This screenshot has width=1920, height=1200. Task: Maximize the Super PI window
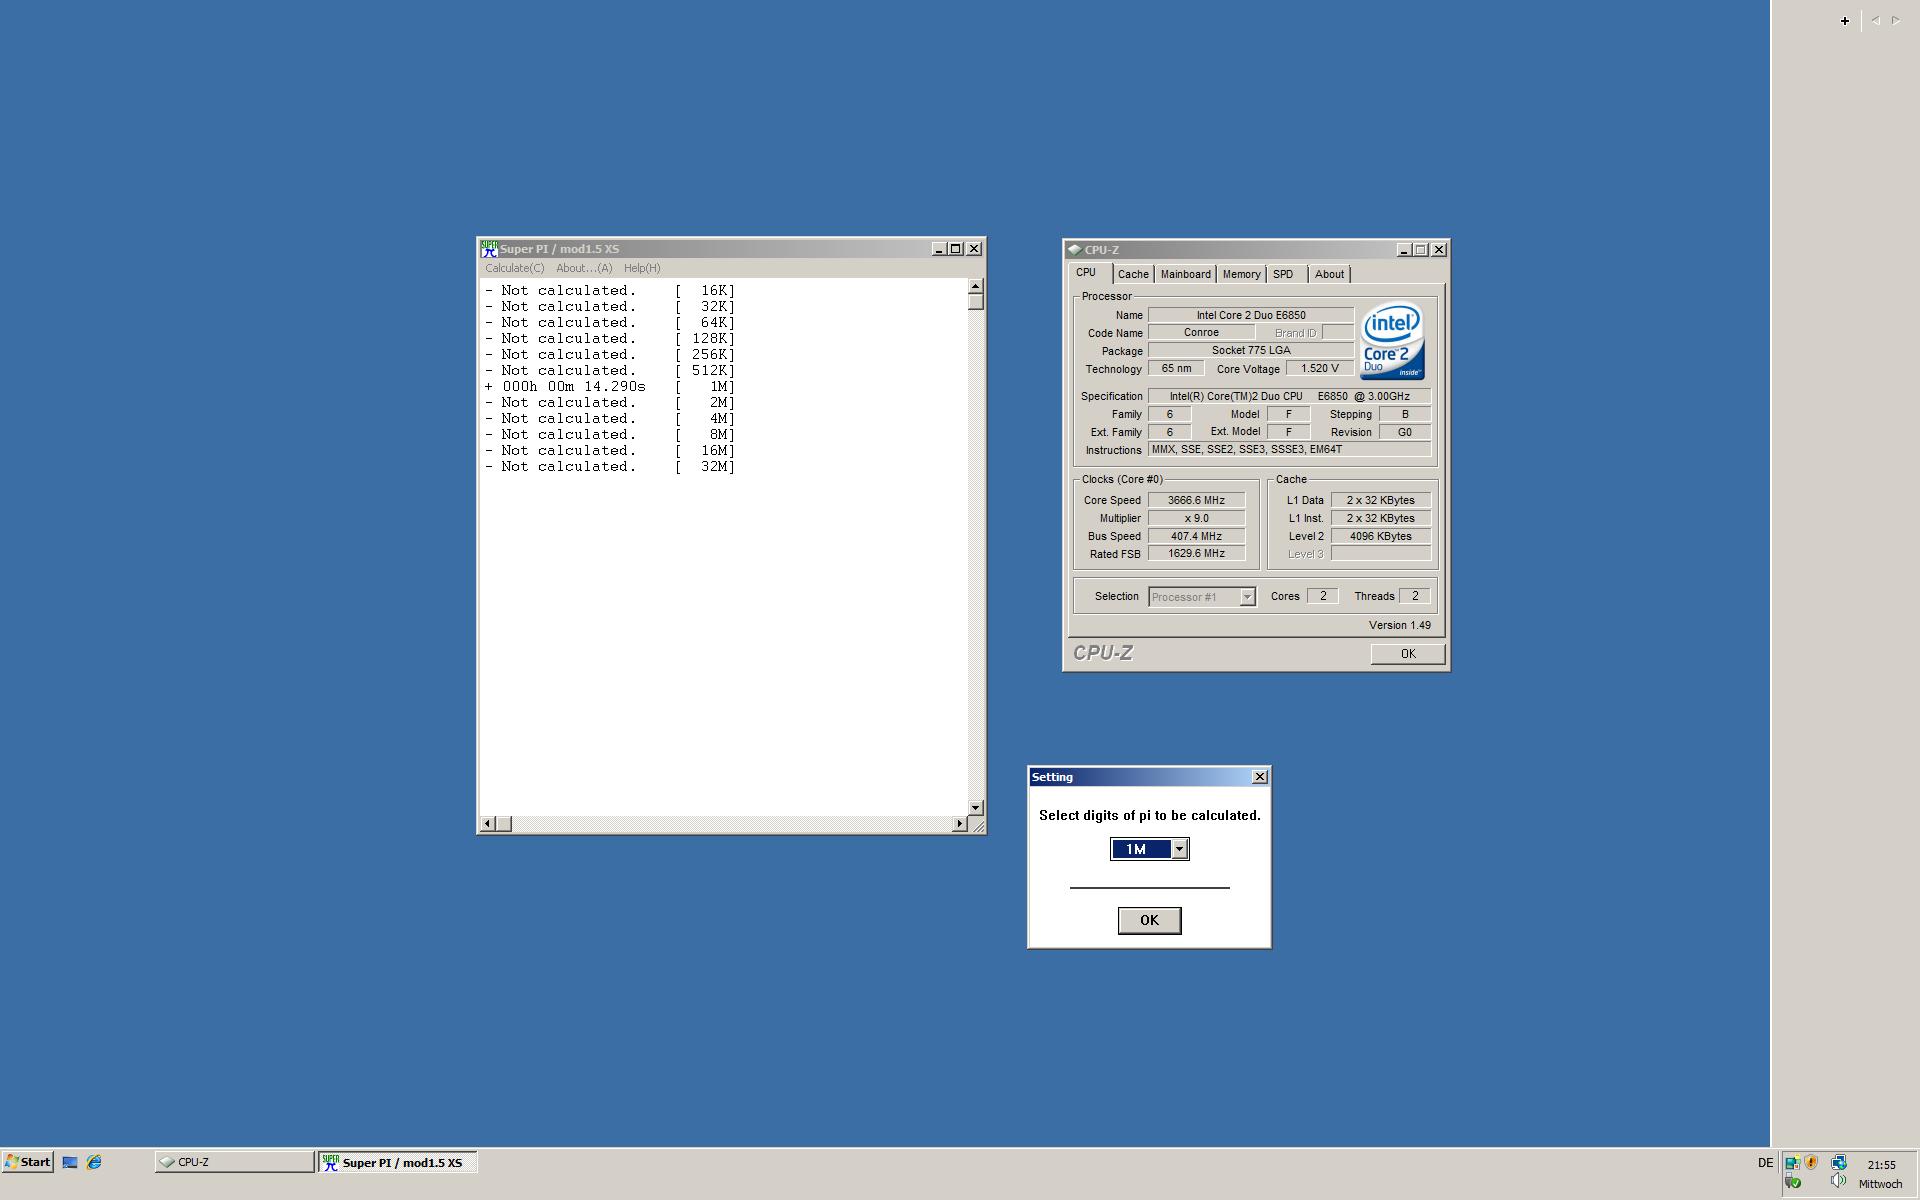pos(956,249)
